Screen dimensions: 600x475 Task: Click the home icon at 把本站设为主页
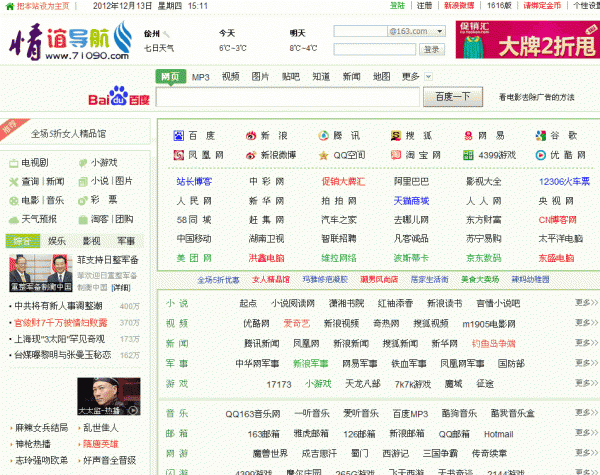coord(10,6)
